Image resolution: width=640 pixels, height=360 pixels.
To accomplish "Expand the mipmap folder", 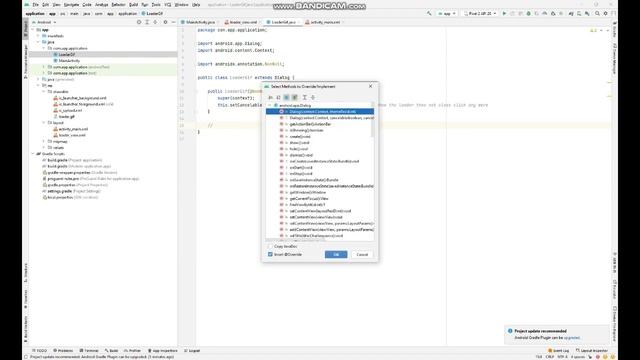I will click(44, 141).
